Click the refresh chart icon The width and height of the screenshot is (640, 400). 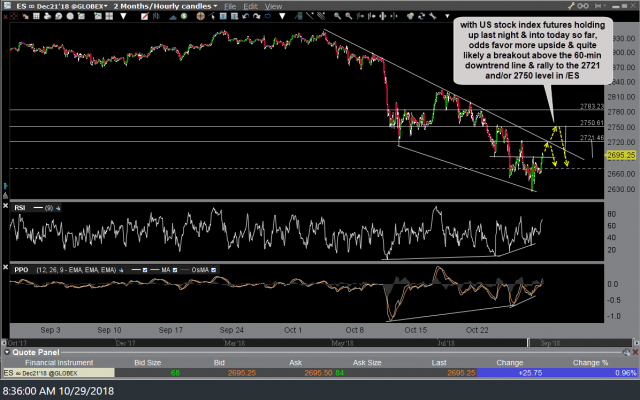(421, 16)
